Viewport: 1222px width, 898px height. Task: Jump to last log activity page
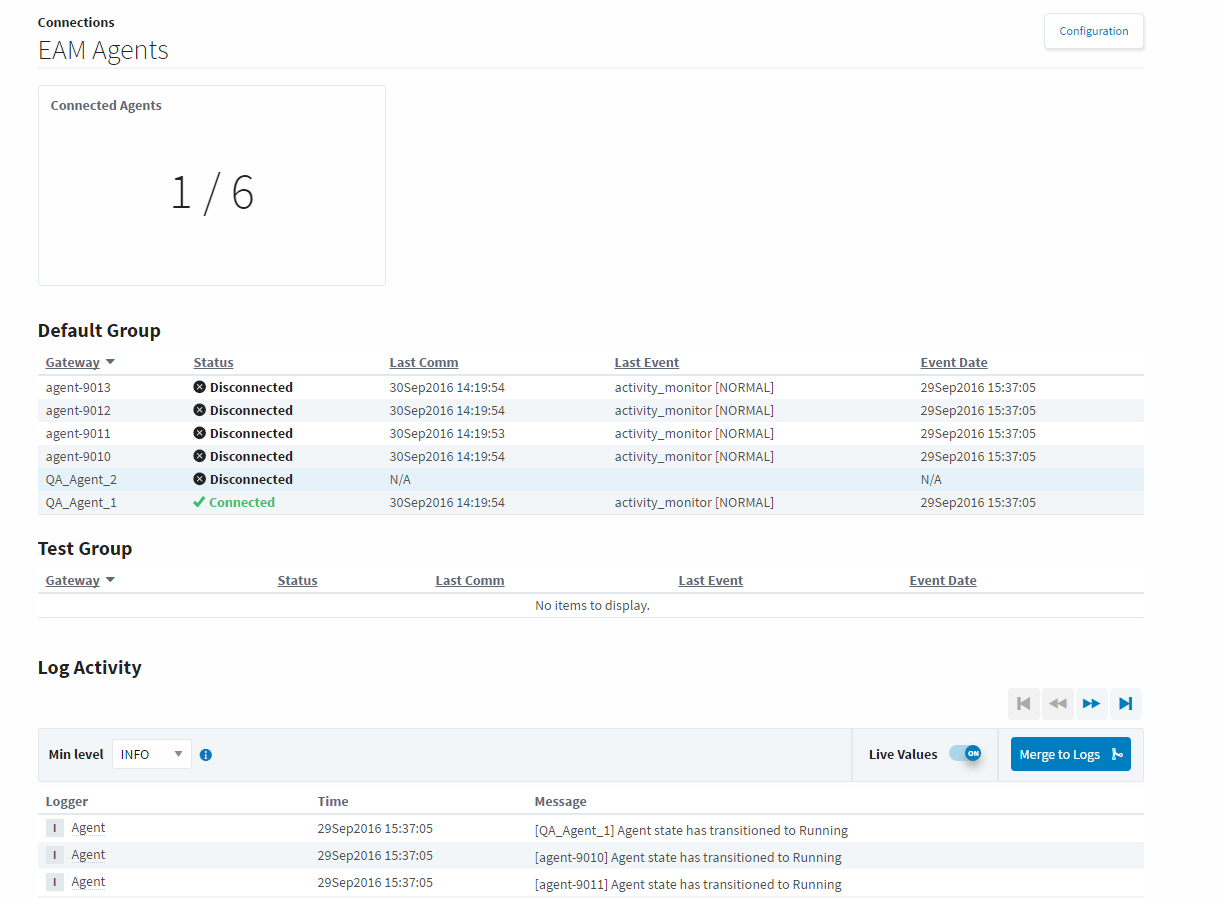1125,704
